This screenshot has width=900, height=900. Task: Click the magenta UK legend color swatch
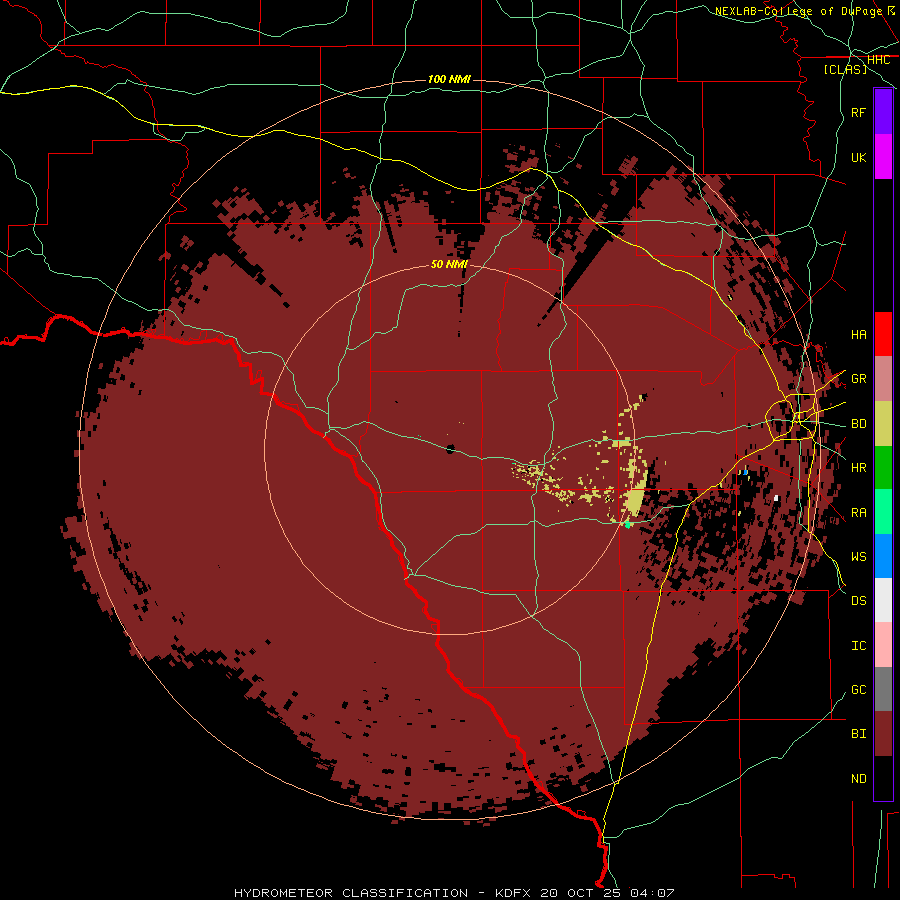coord(883,157)
